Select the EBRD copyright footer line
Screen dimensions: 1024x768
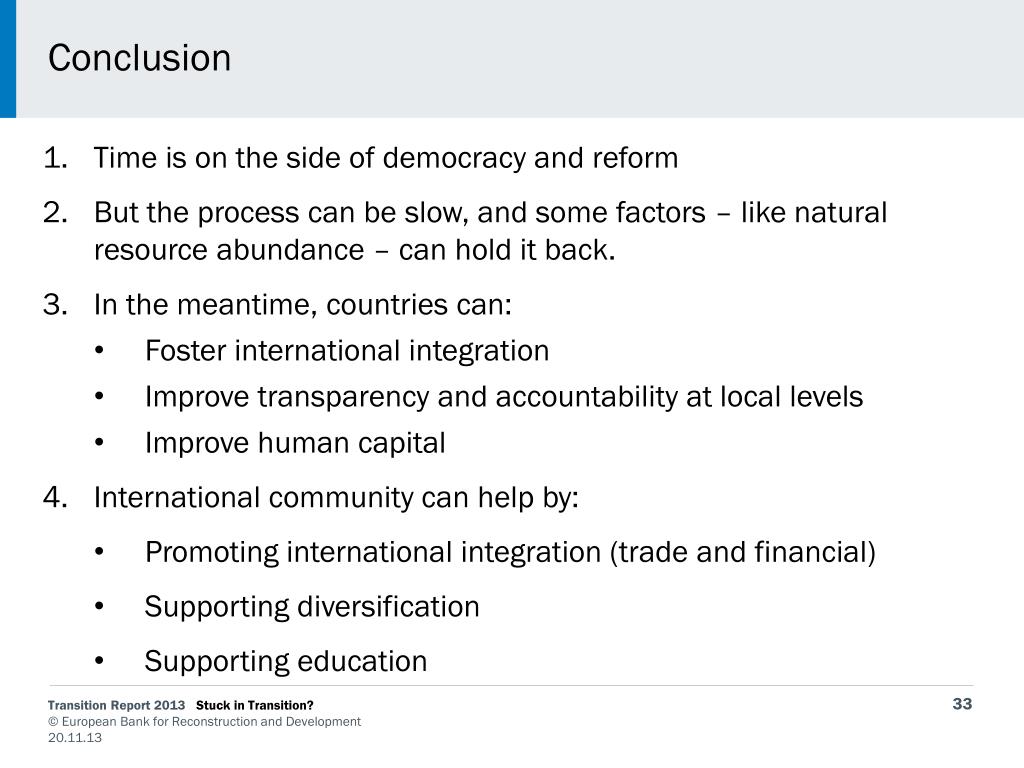204,722
